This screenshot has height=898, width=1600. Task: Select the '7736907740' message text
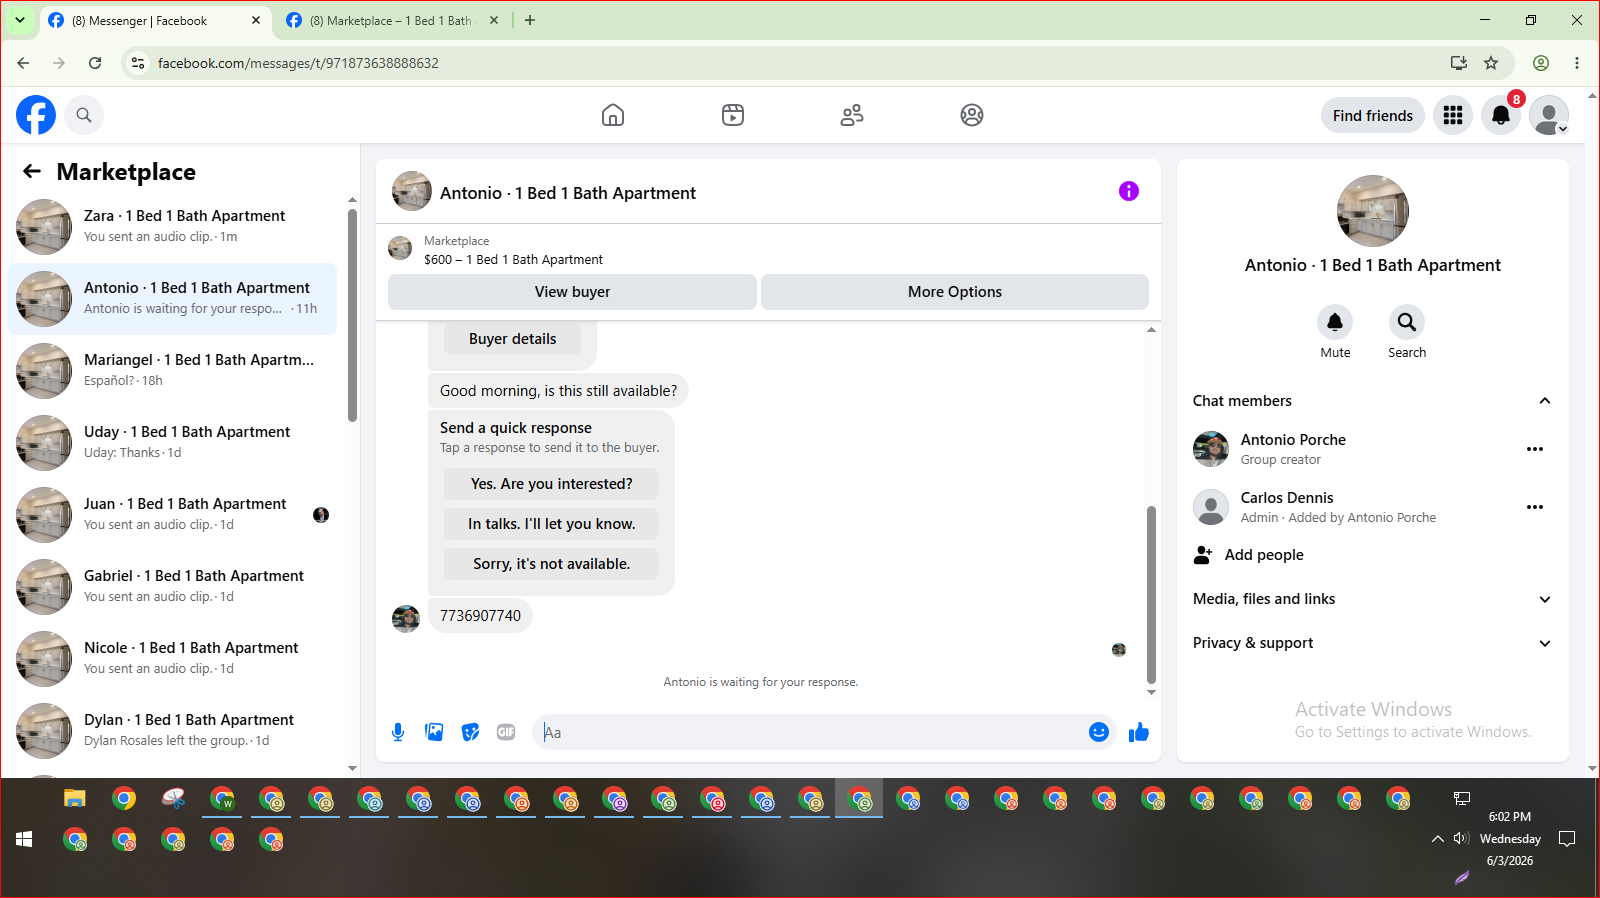coord(480,616)
